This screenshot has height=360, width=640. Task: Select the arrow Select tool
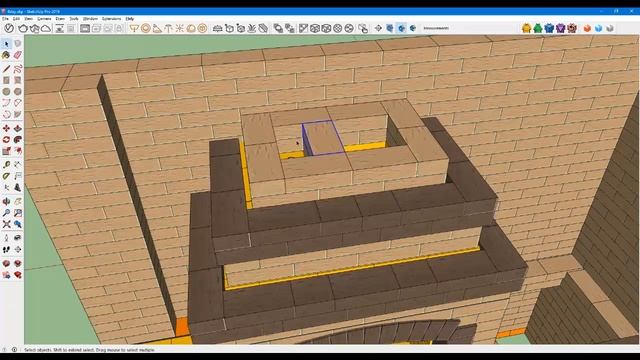[x=6, y=44]
